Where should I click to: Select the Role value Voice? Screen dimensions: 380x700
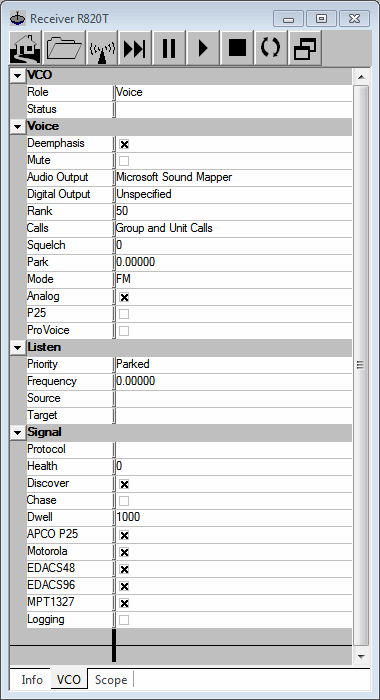click(x=233, y=93)
